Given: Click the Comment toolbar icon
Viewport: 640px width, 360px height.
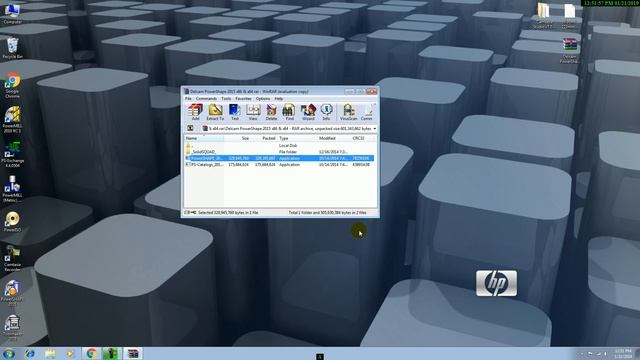Looking at the screenshot, I should [367, 112].
